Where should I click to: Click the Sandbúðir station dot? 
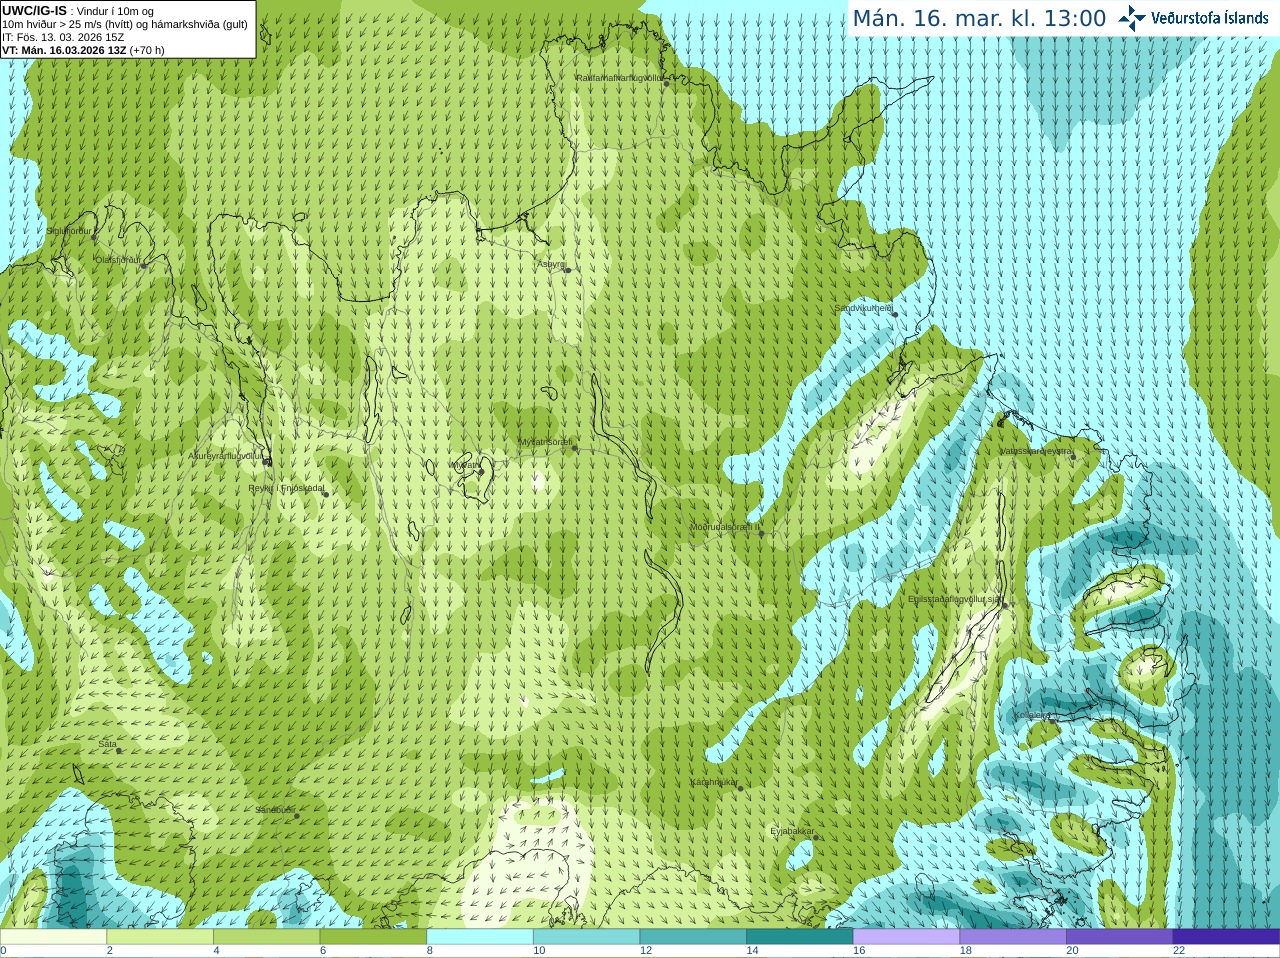coord(296,816)
